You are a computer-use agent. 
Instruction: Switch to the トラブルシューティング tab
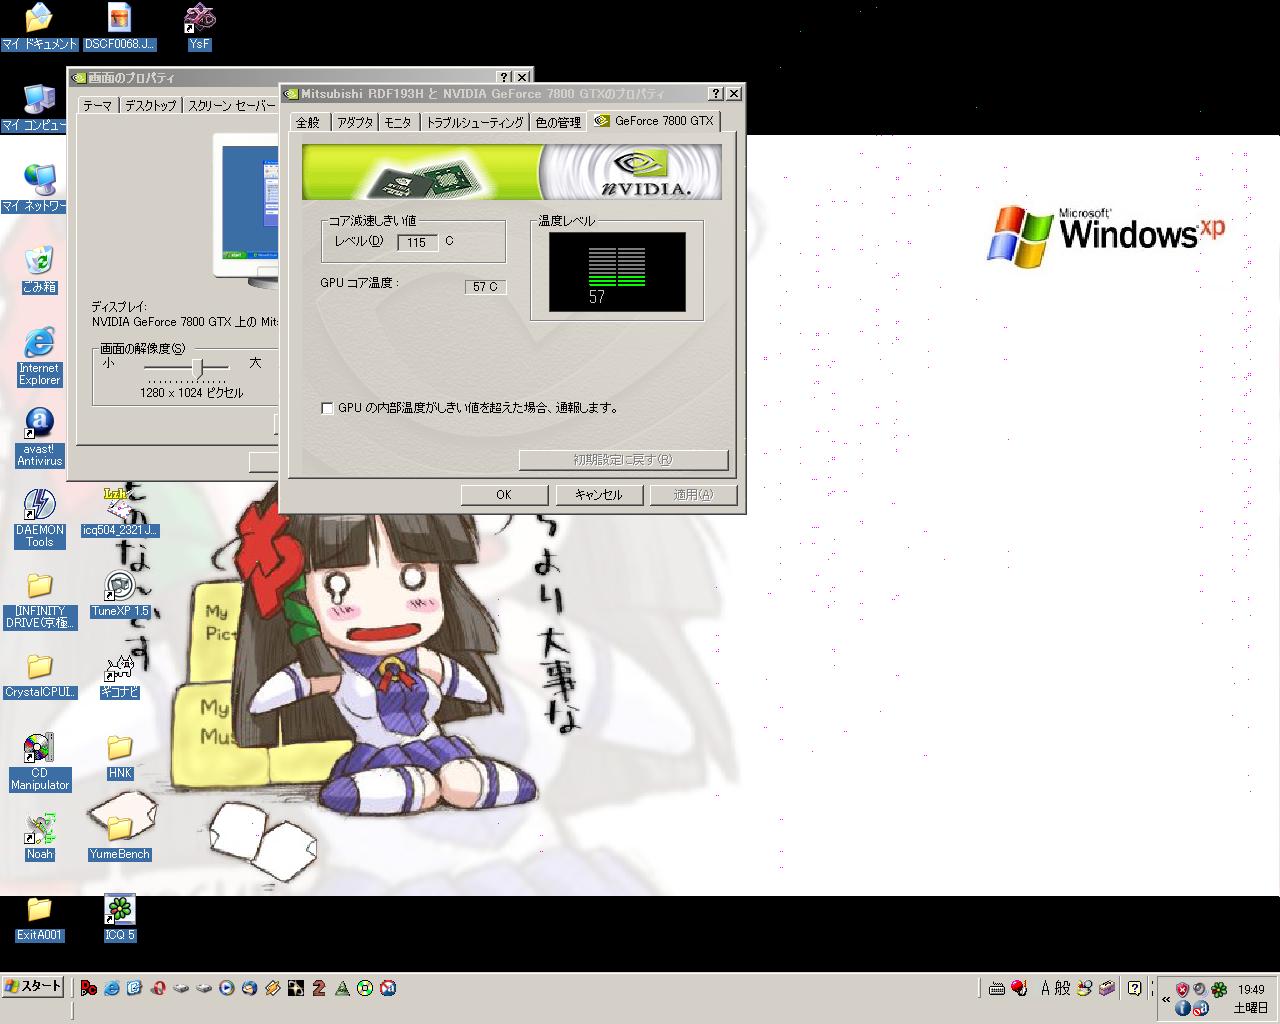475,122
